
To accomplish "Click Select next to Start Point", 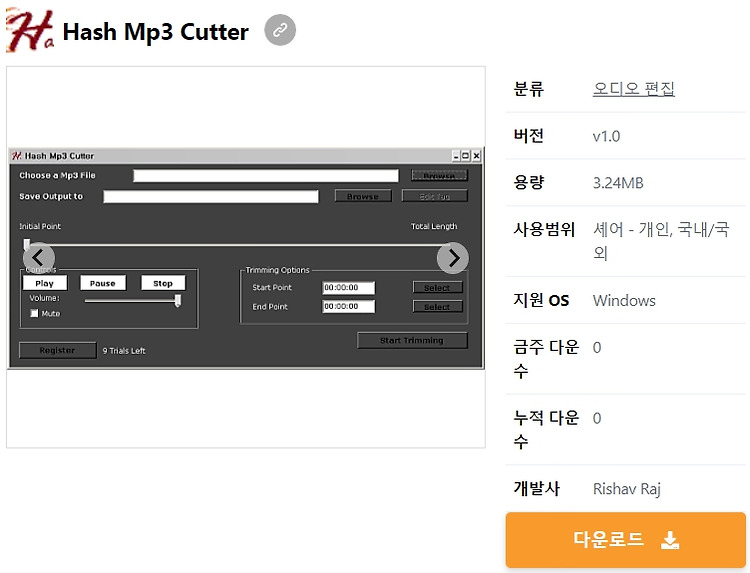I will coord(437,287).
